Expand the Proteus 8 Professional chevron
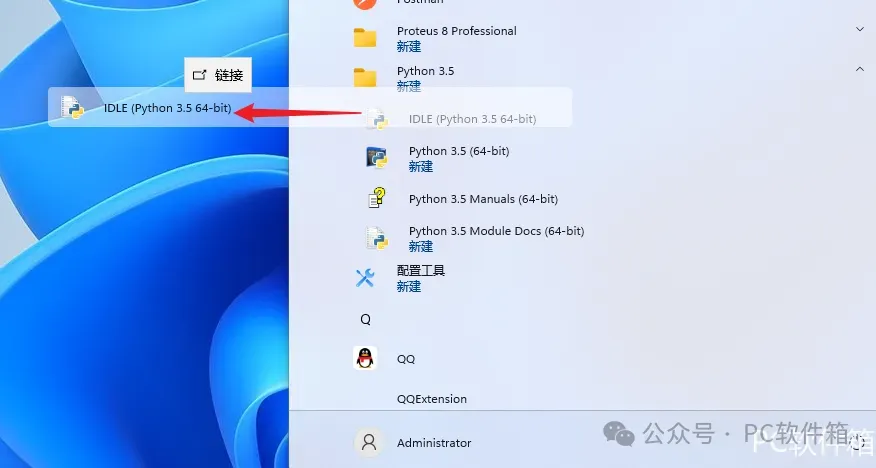Screen dimensions: 876x468 coord(859,29)
